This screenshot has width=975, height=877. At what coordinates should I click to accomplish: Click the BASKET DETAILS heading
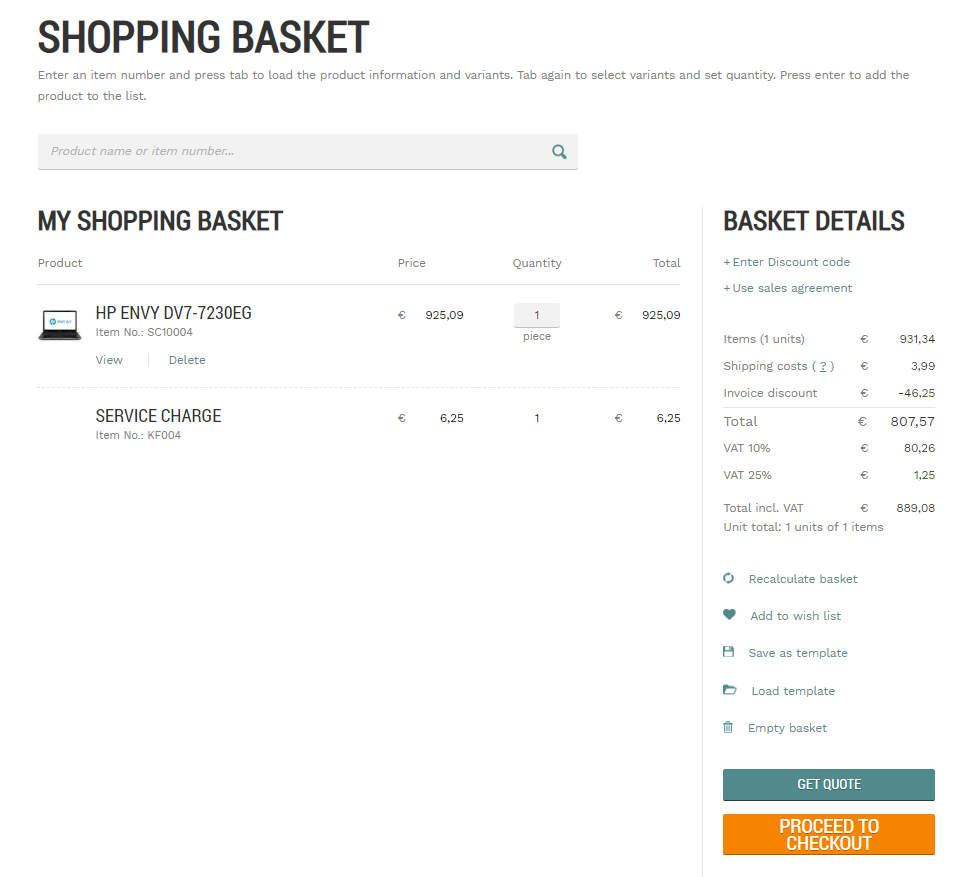(x=814, y=221)
